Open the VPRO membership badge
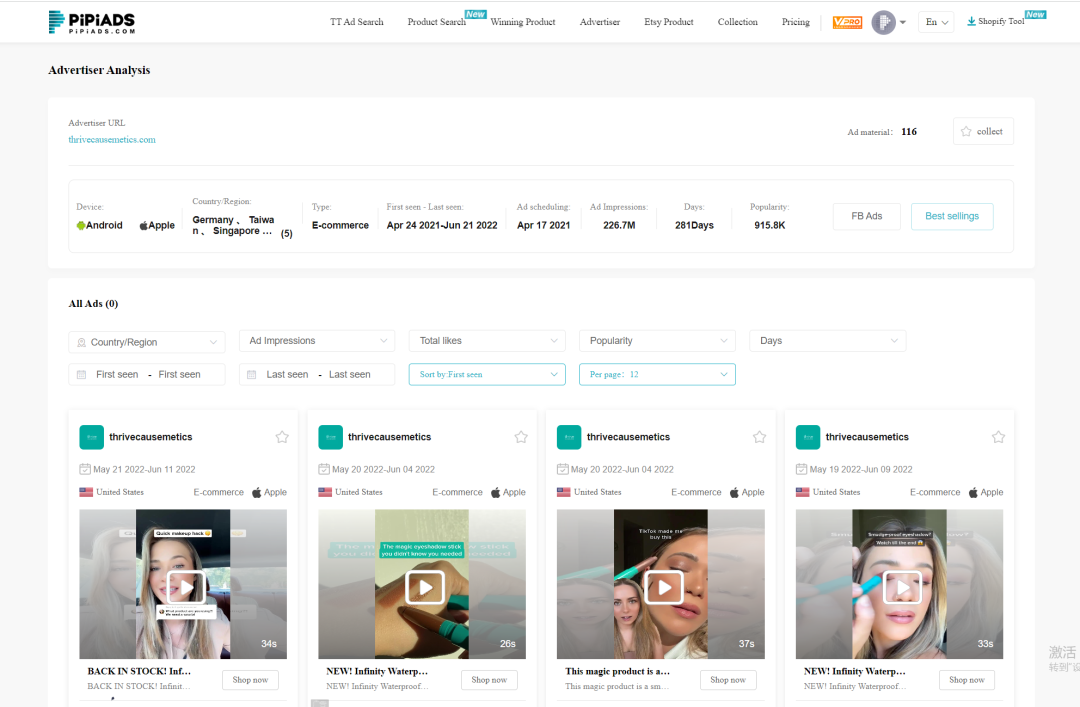1080x707 pixels. coord(847,22)
